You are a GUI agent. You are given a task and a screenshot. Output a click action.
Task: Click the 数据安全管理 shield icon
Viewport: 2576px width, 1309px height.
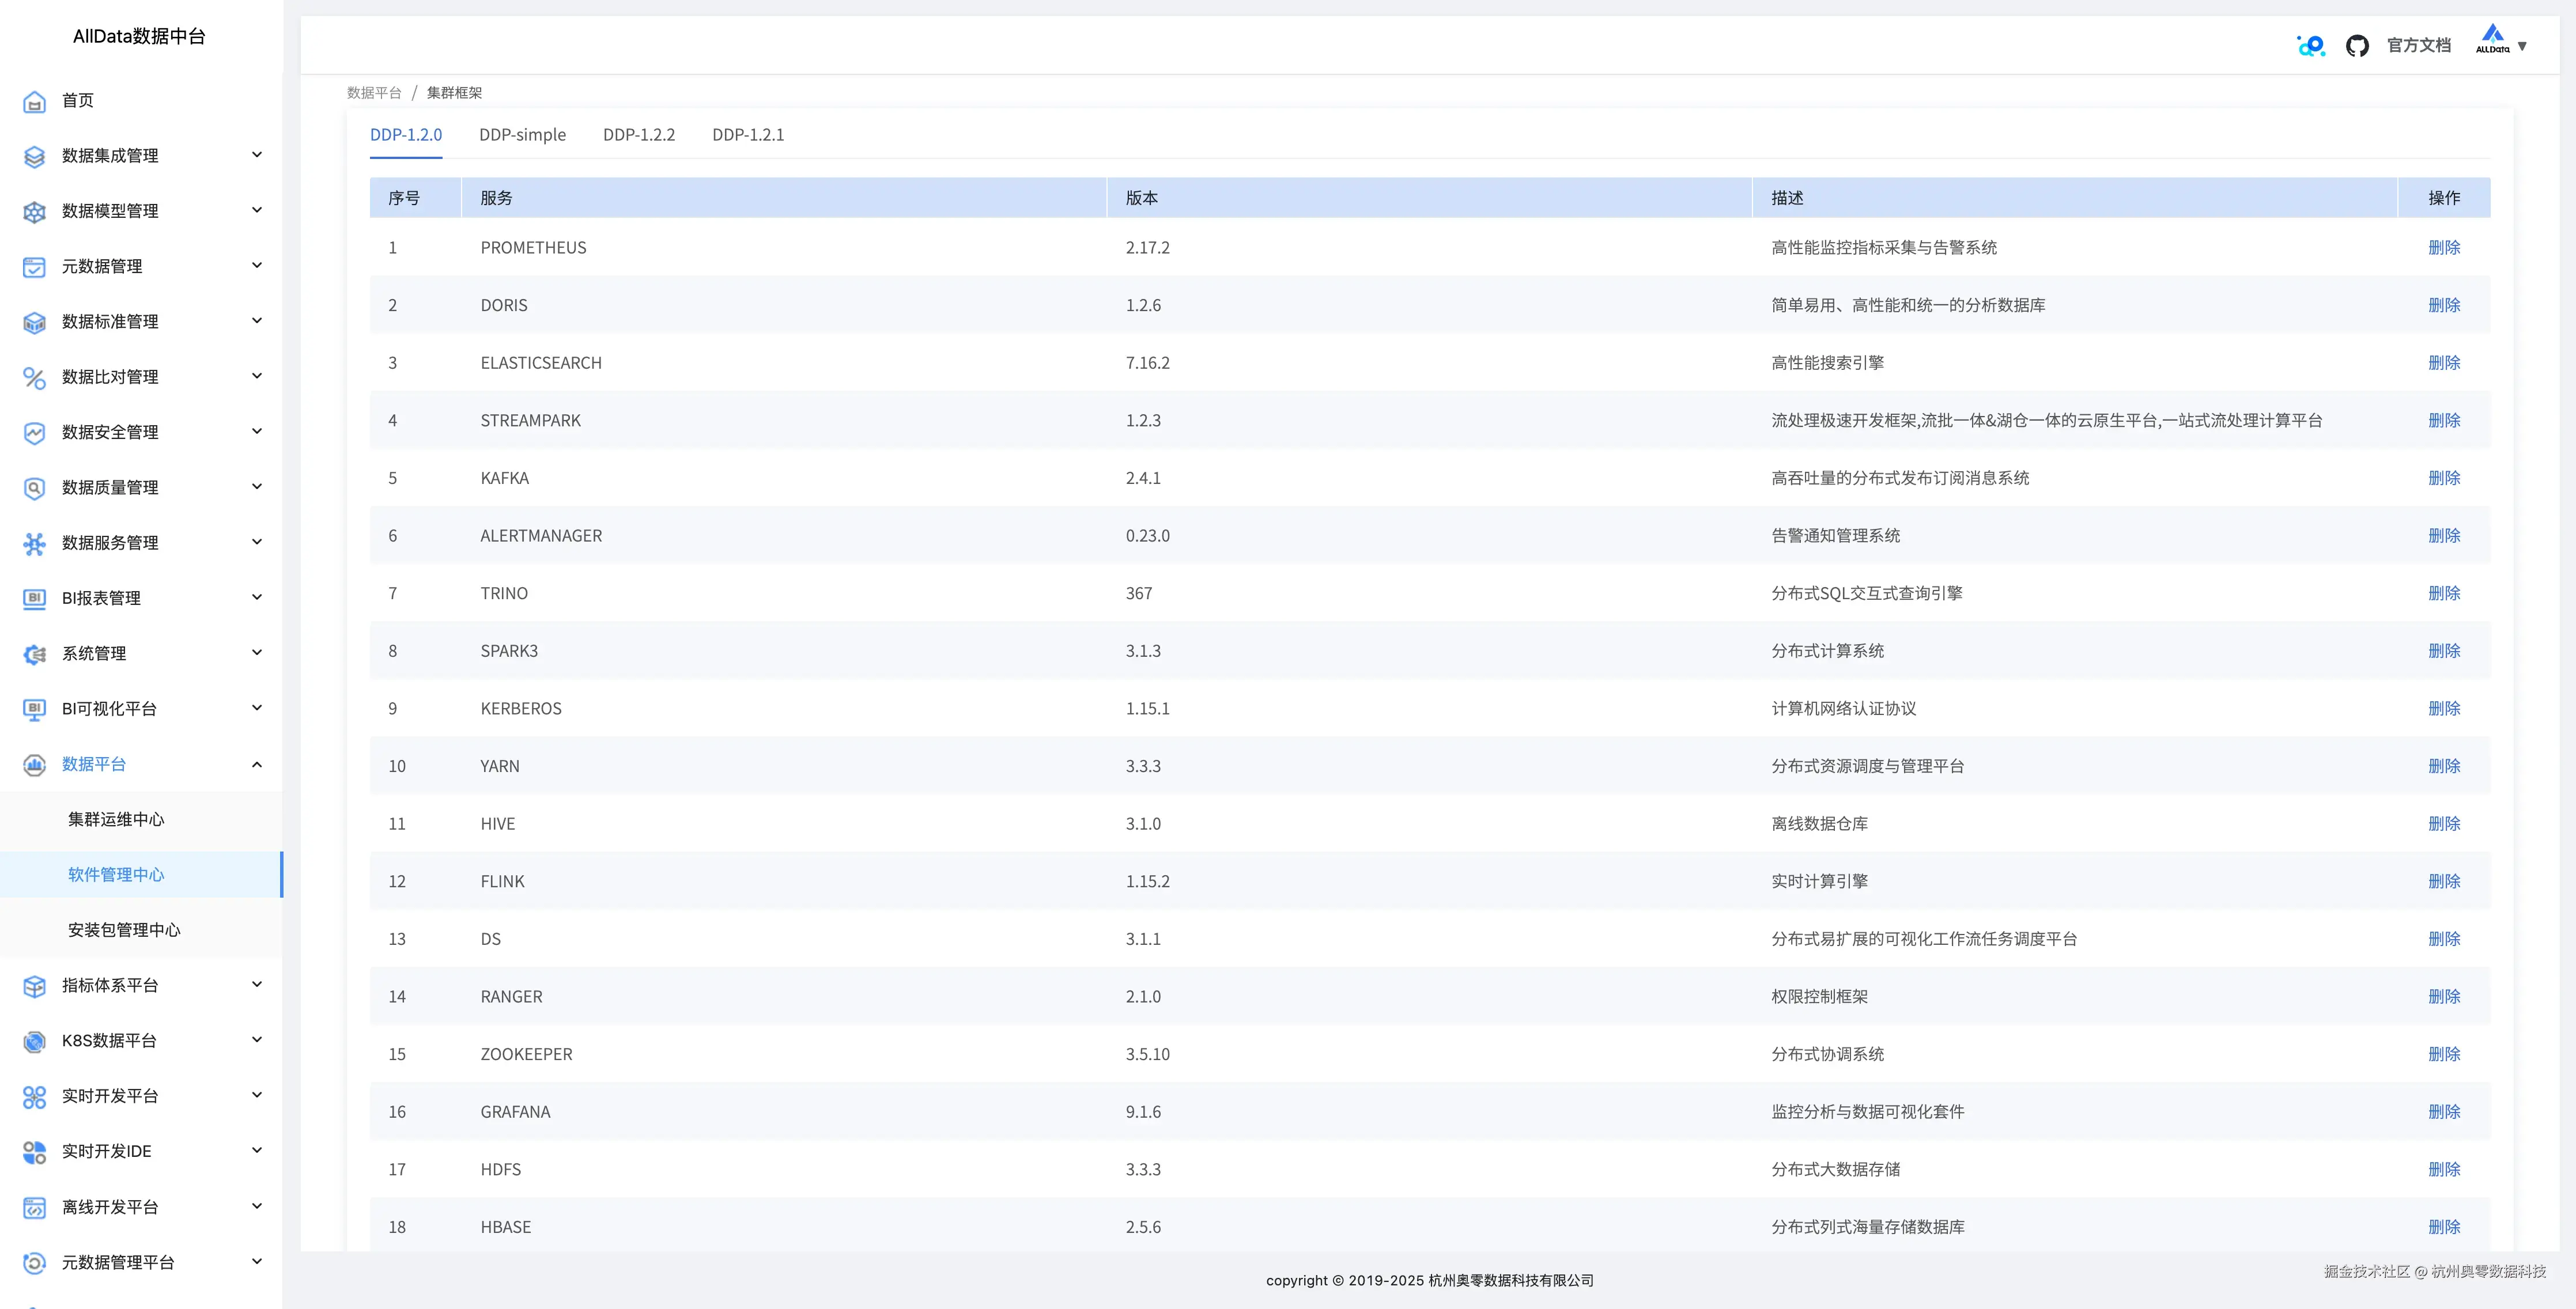tap(34, 433)
